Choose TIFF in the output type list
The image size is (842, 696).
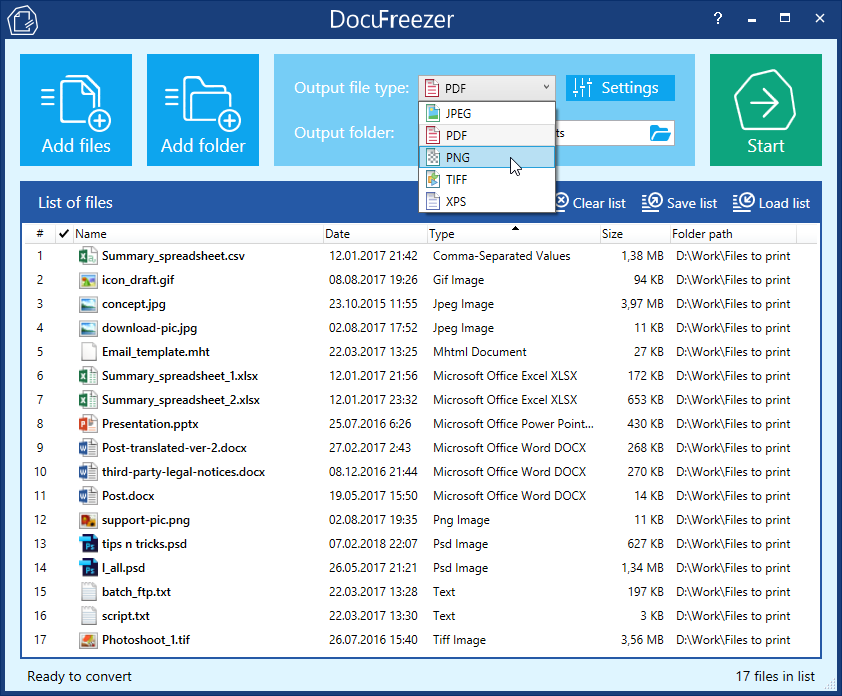[x=487, y=179]
